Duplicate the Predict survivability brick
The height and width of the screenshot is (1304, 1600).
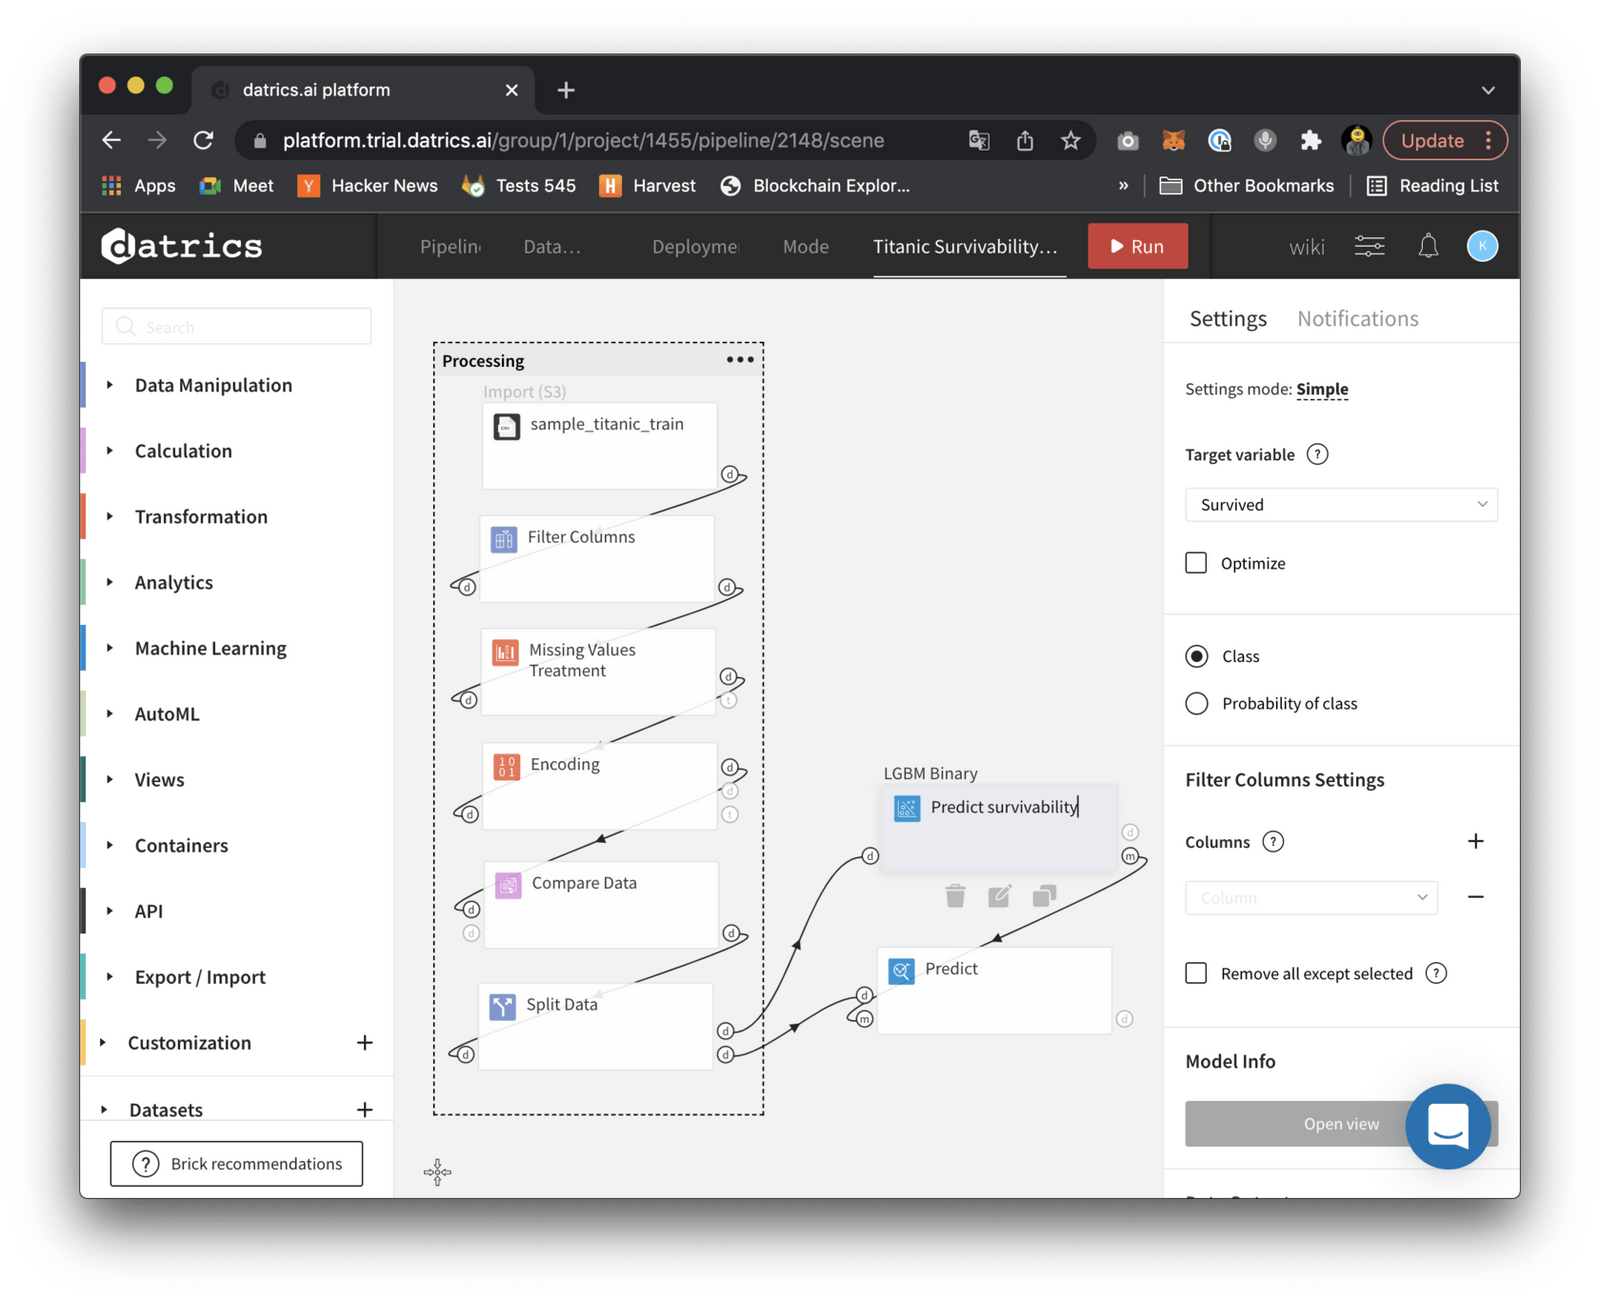pos(1044,896)
